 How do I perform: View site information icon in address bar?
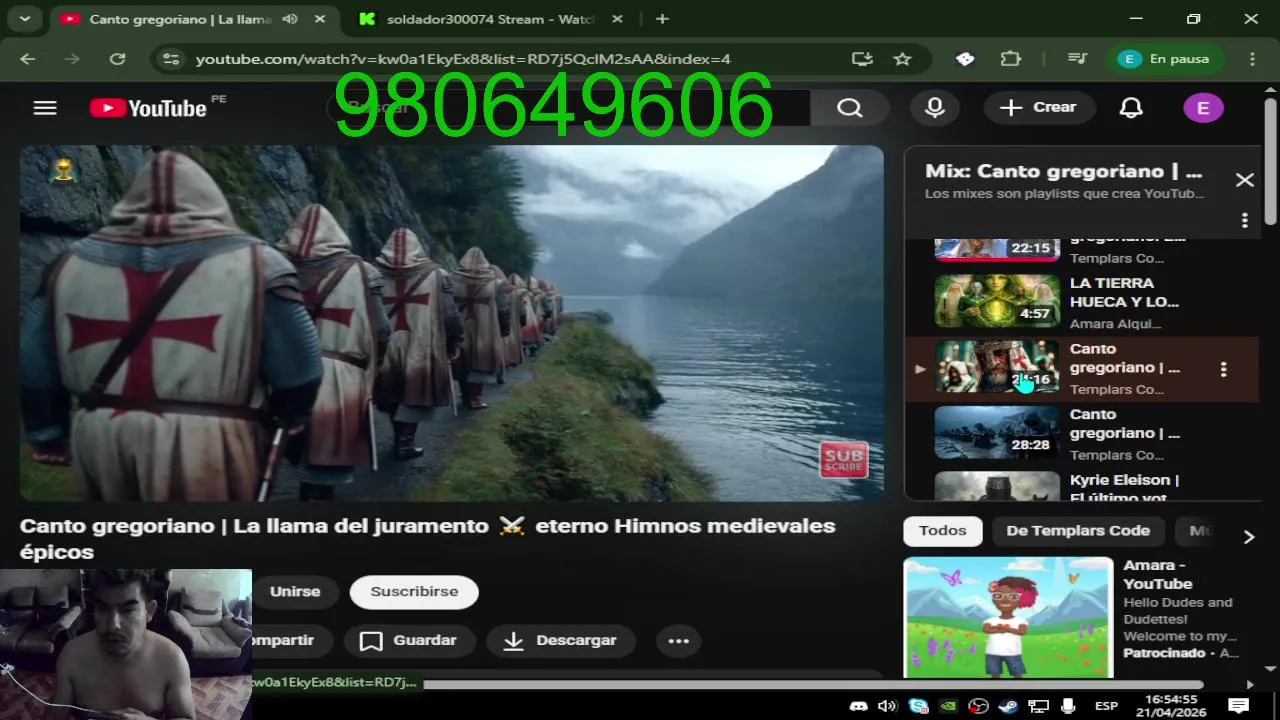(171, 59)
